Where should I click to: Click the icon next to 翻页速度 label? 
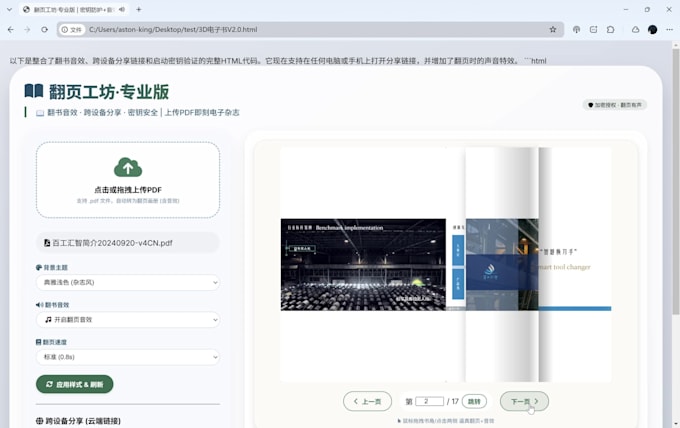click(x=38, y=342)
